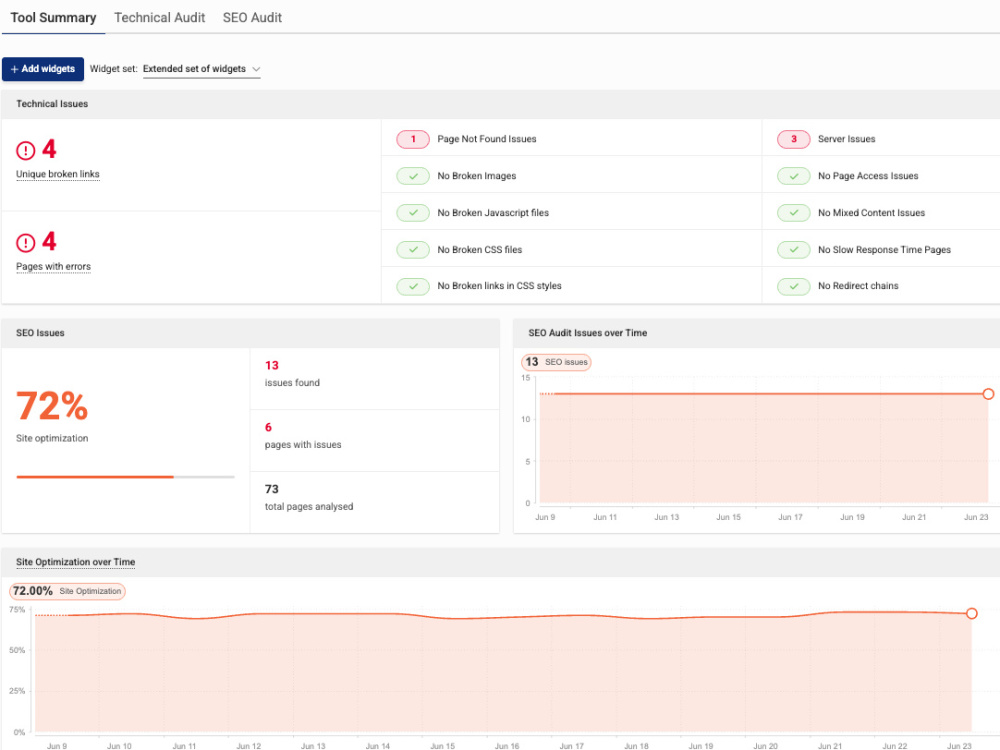Screen dimensions: 1000x750
Task: Open the Pages with errors link
Action: pos(54,267)
